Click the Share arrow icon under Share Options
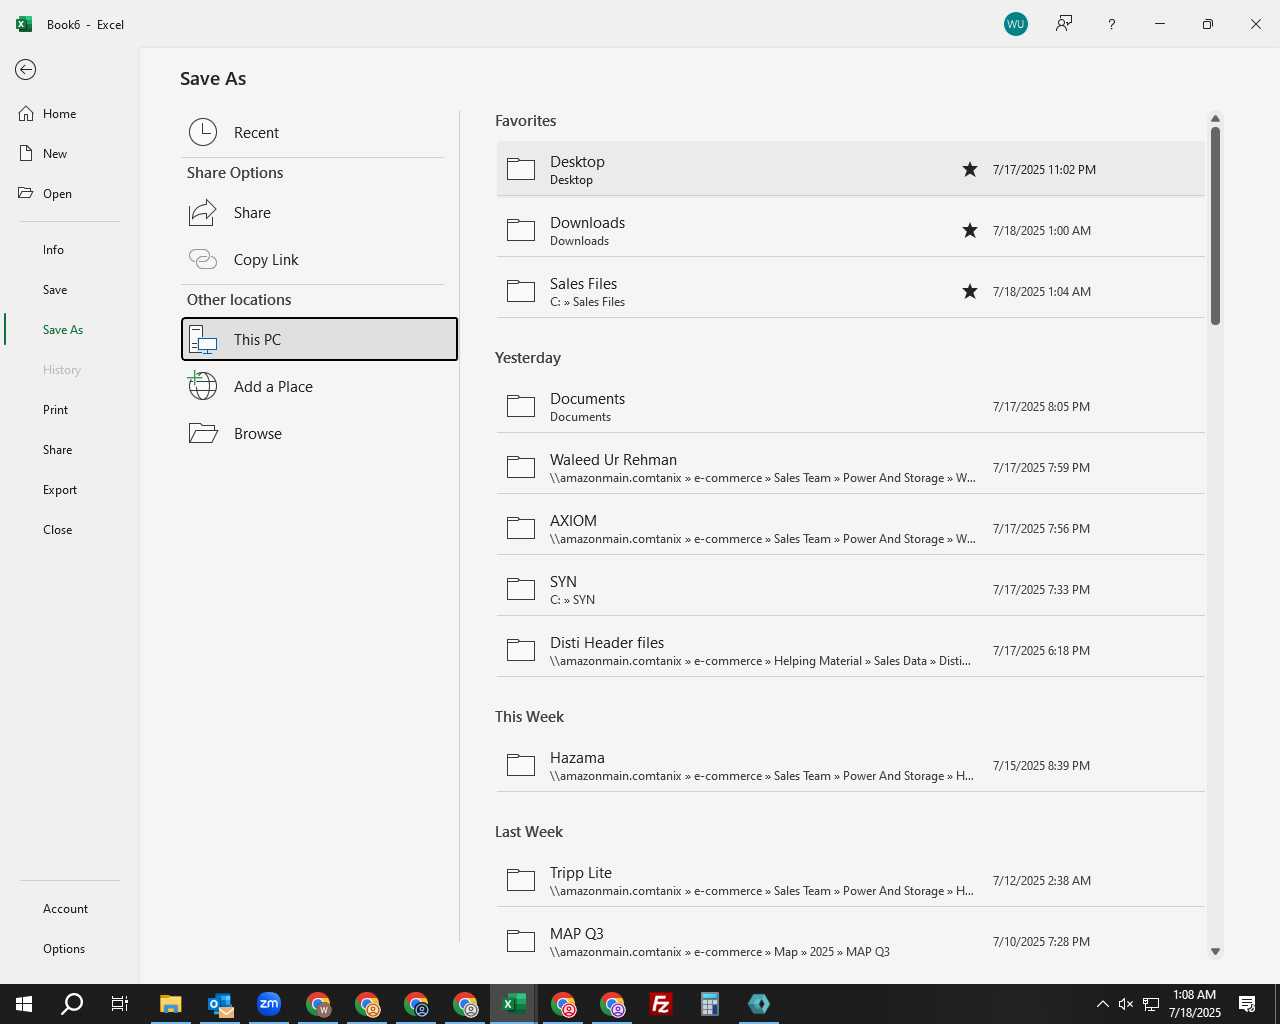1280x1024 pixels. coord(203,212)
